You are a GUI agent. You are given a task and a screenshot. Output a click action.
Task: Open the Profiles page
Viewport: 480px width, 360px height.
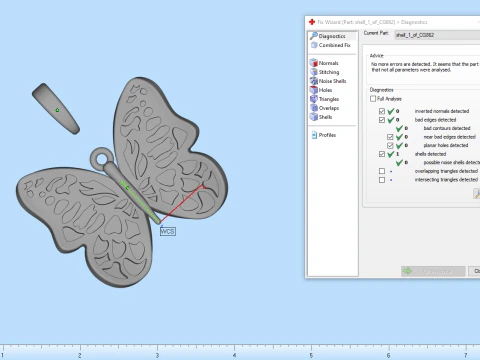coord(323,135)
